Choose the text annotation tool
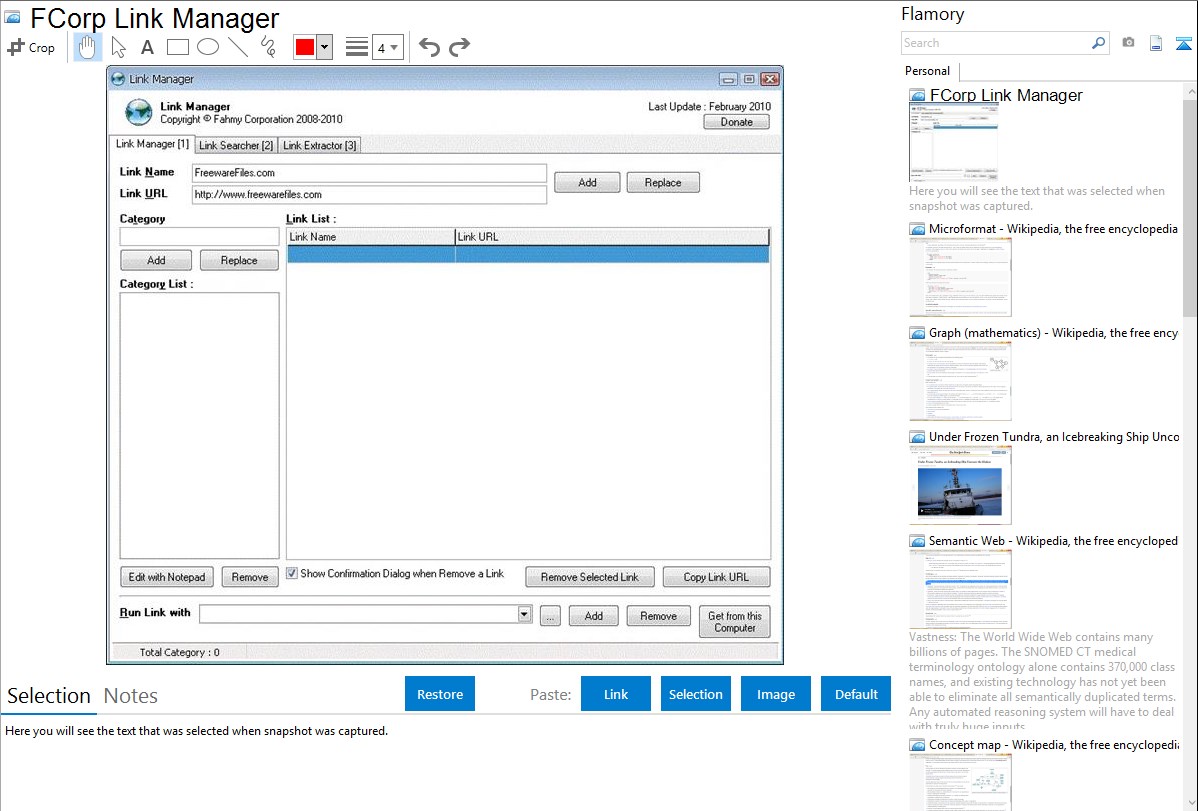1198x811 pixels. coord(147,47)
